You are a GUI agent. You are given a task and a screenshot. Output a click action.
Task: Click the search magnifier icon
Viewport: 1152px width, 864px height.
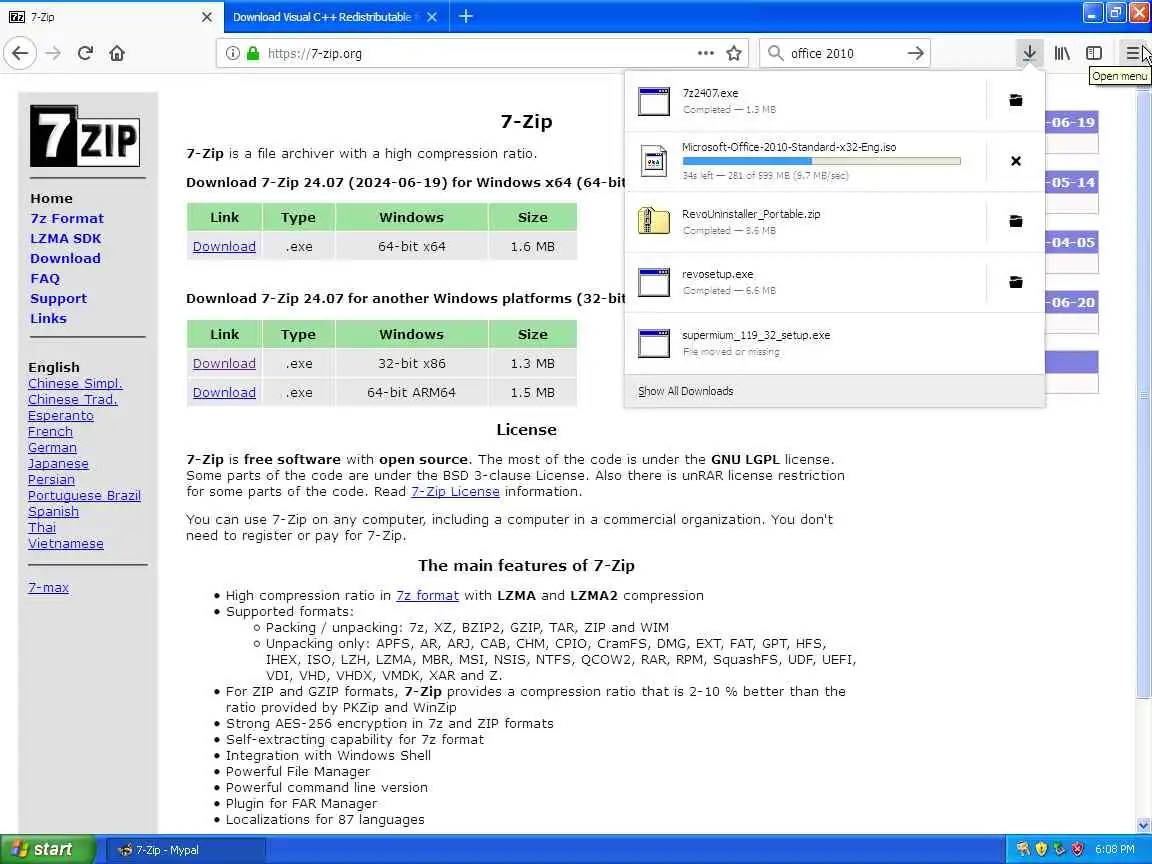pyautogui.click(x=775, y=53)
